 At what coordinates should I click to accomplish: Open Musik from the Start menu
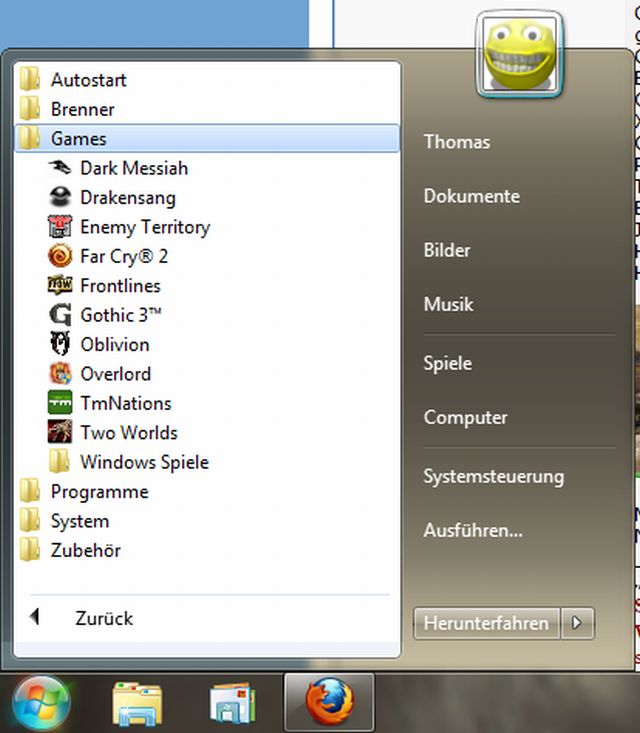[448, 304]
